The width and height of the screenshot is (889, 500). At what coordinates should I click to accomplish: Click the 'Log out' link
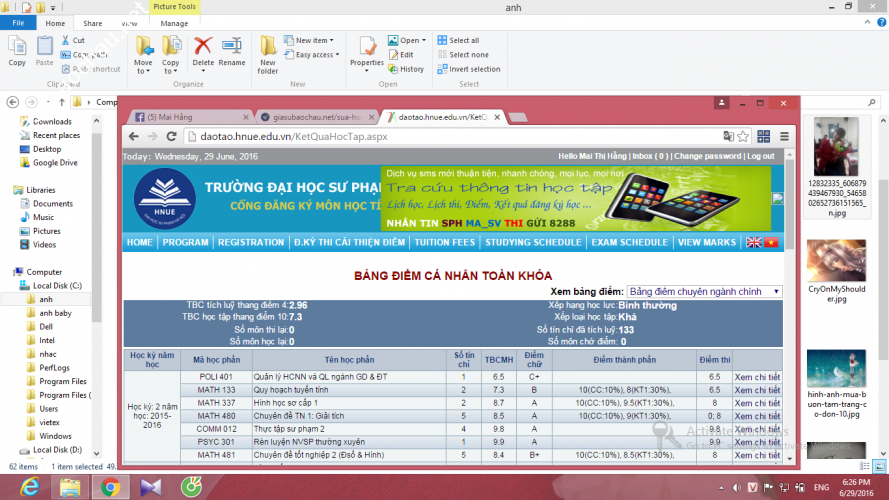click(x=760, y=156)
